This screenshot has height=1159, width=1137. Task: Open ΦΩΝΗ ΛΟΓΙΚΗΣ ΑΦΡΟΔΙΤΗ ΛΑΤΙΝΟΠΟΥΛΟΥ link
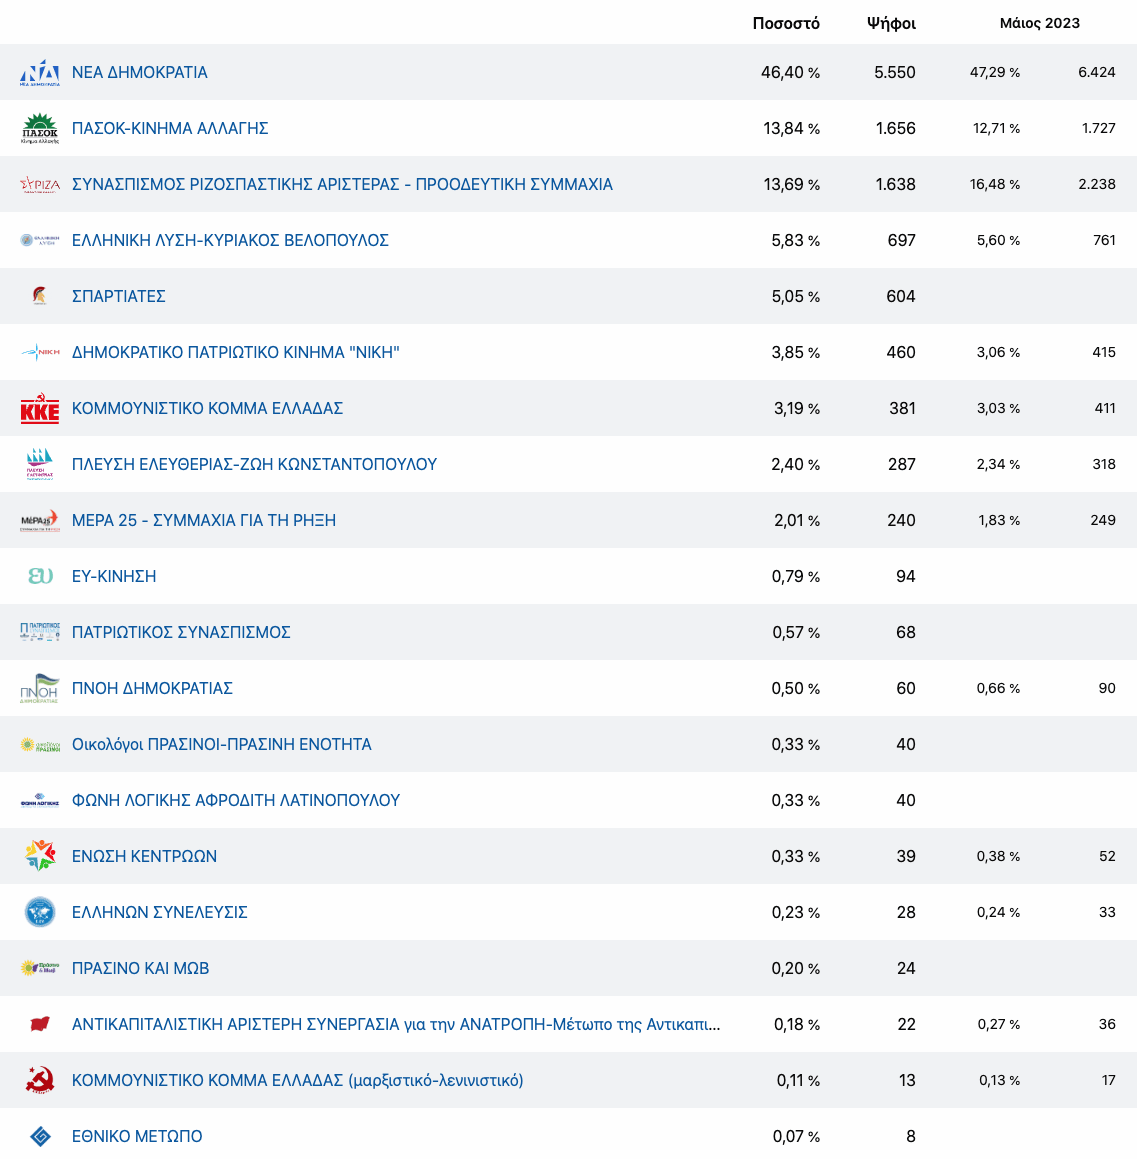(x=236, y=801)
